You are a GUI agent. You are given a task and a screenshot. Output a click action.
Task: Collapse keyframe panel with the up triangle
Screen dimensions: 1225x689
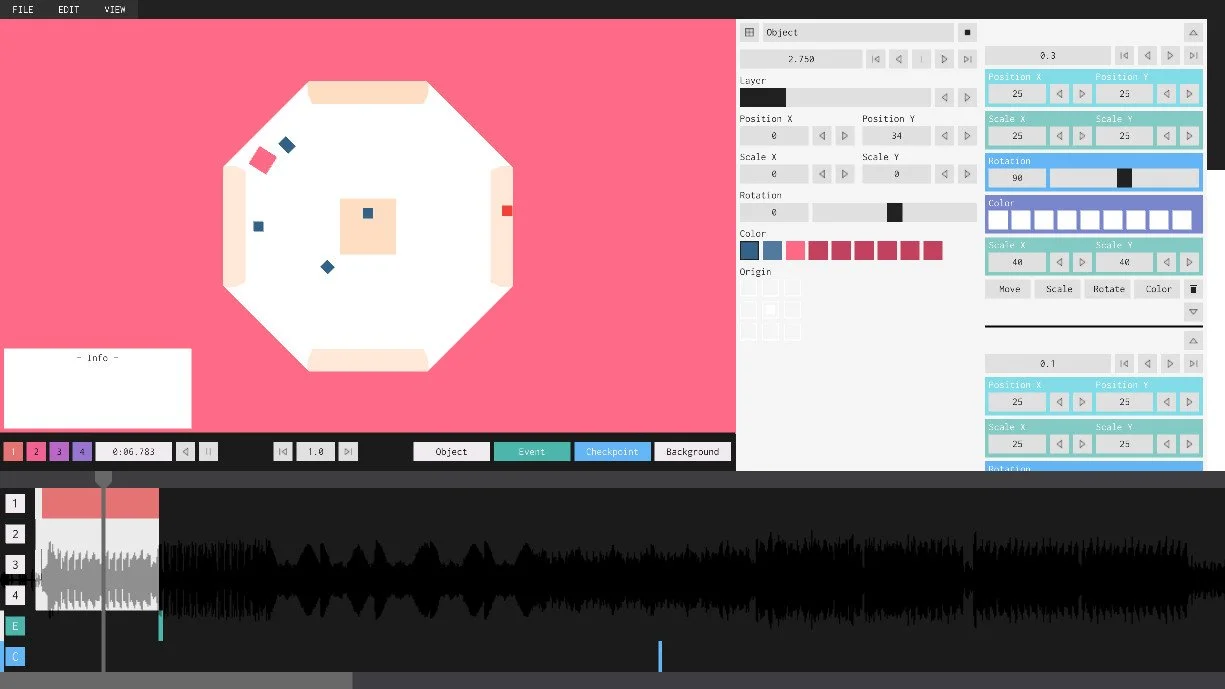1192,33
